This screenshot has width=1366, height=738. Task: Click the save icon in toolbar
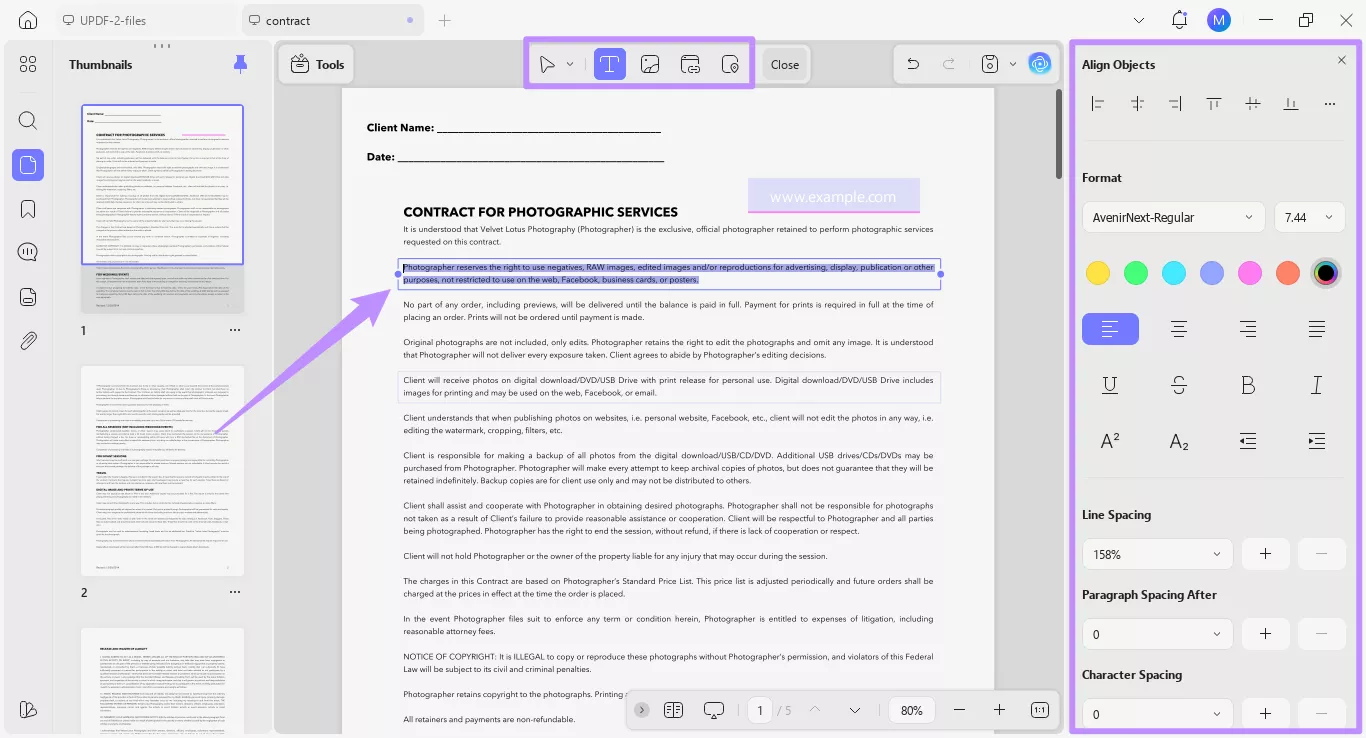tap(990, 64)
